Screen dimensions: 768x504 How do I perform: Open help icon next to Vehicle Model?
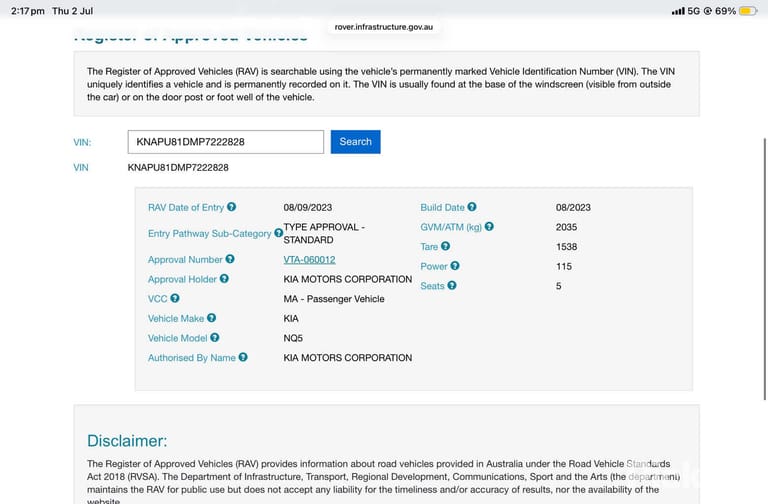click(x=215, y=337)
